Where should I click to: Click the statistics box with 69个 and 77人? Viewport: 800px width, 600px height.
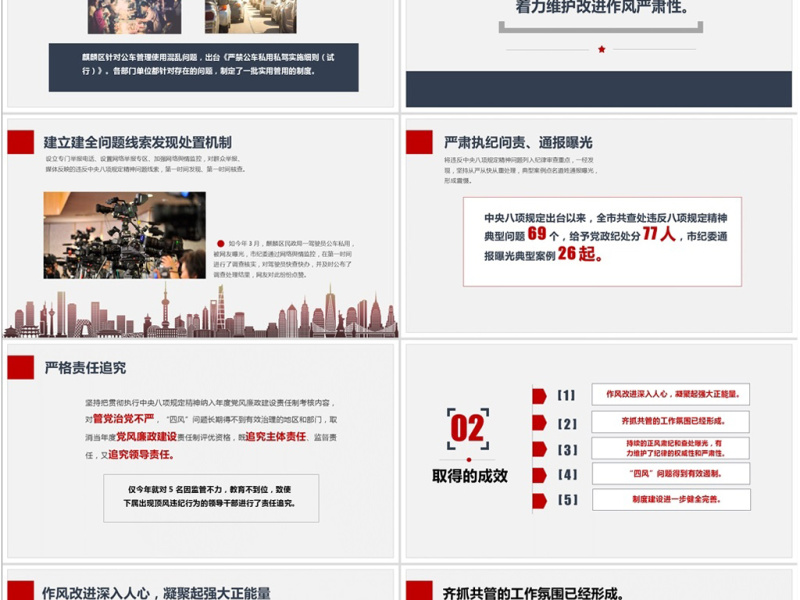602,241
